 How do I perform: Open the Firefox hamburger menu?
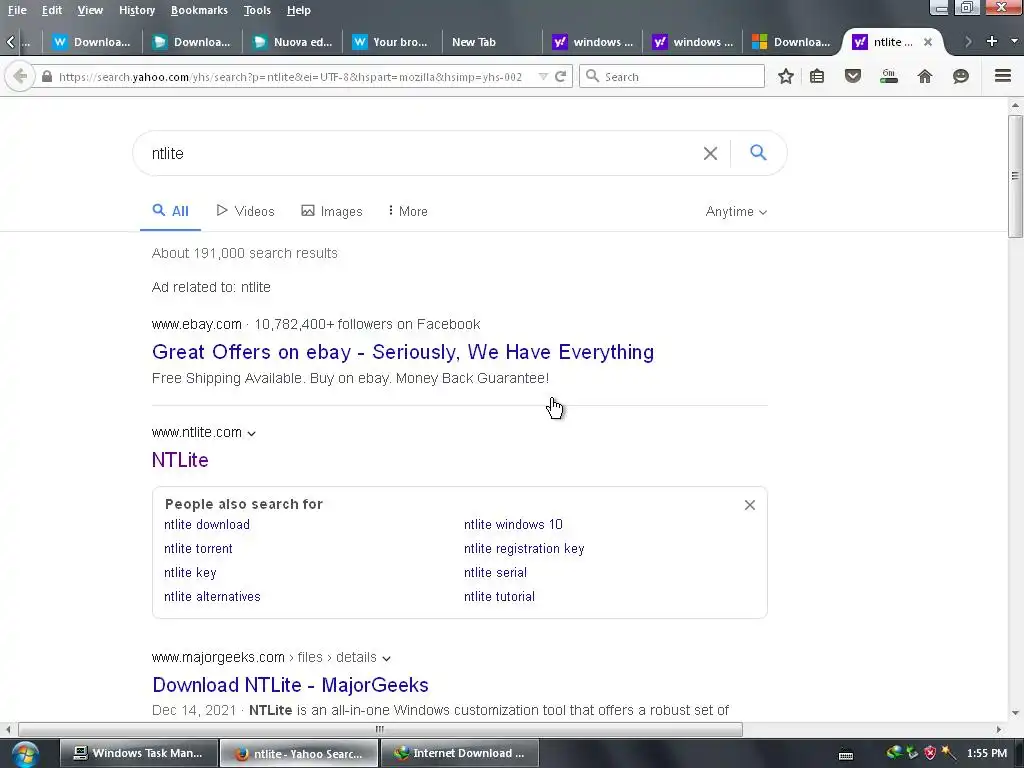coord(1003,76)
